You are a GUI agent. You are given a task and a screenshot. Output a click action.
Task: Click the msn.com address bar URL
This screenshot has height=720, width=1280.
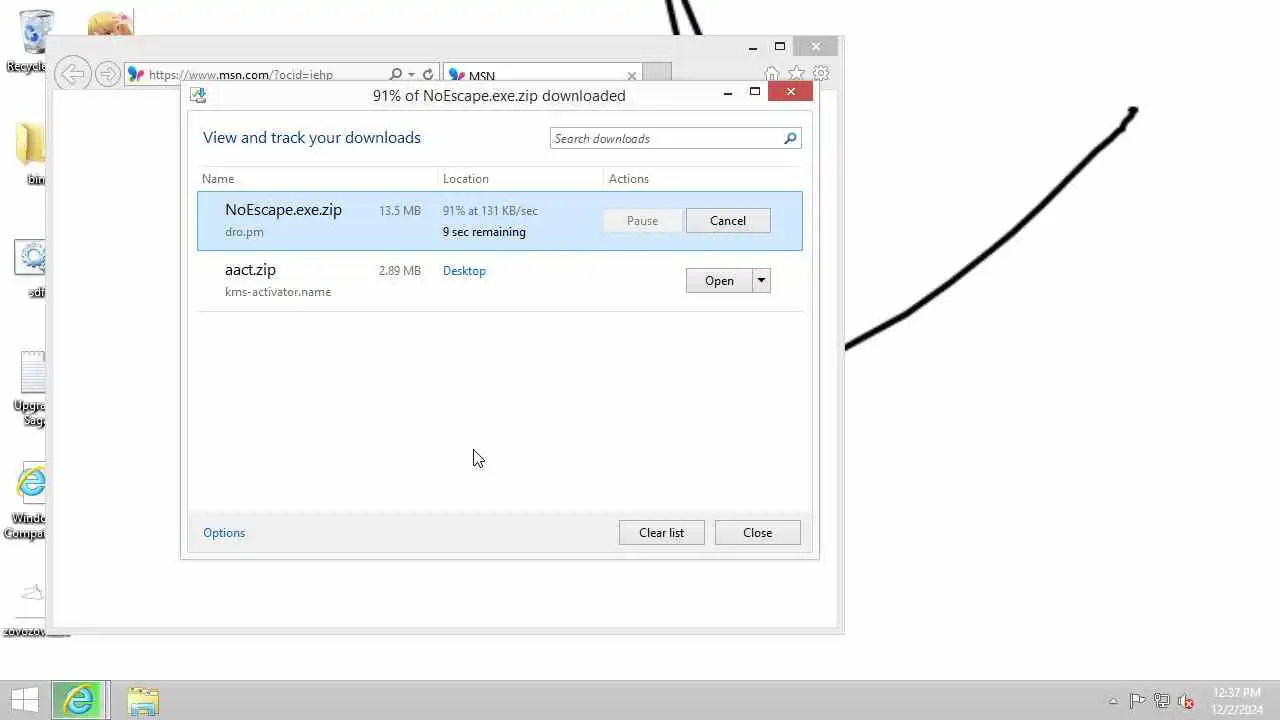[x=240, y=75]
